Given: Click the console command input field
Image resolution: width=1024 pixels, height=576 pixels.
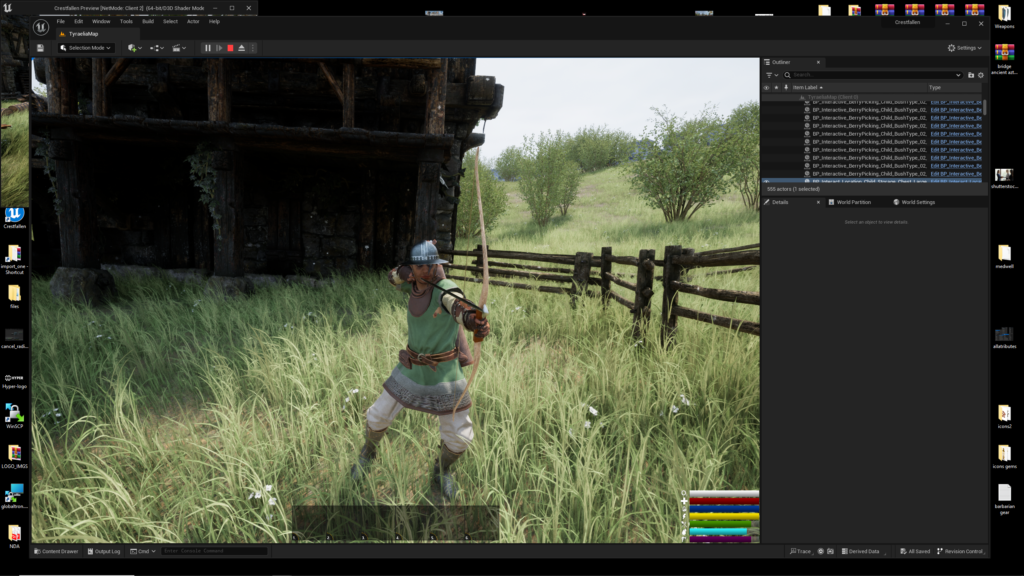Looking at the screenshot, I should tap(214, 551).
